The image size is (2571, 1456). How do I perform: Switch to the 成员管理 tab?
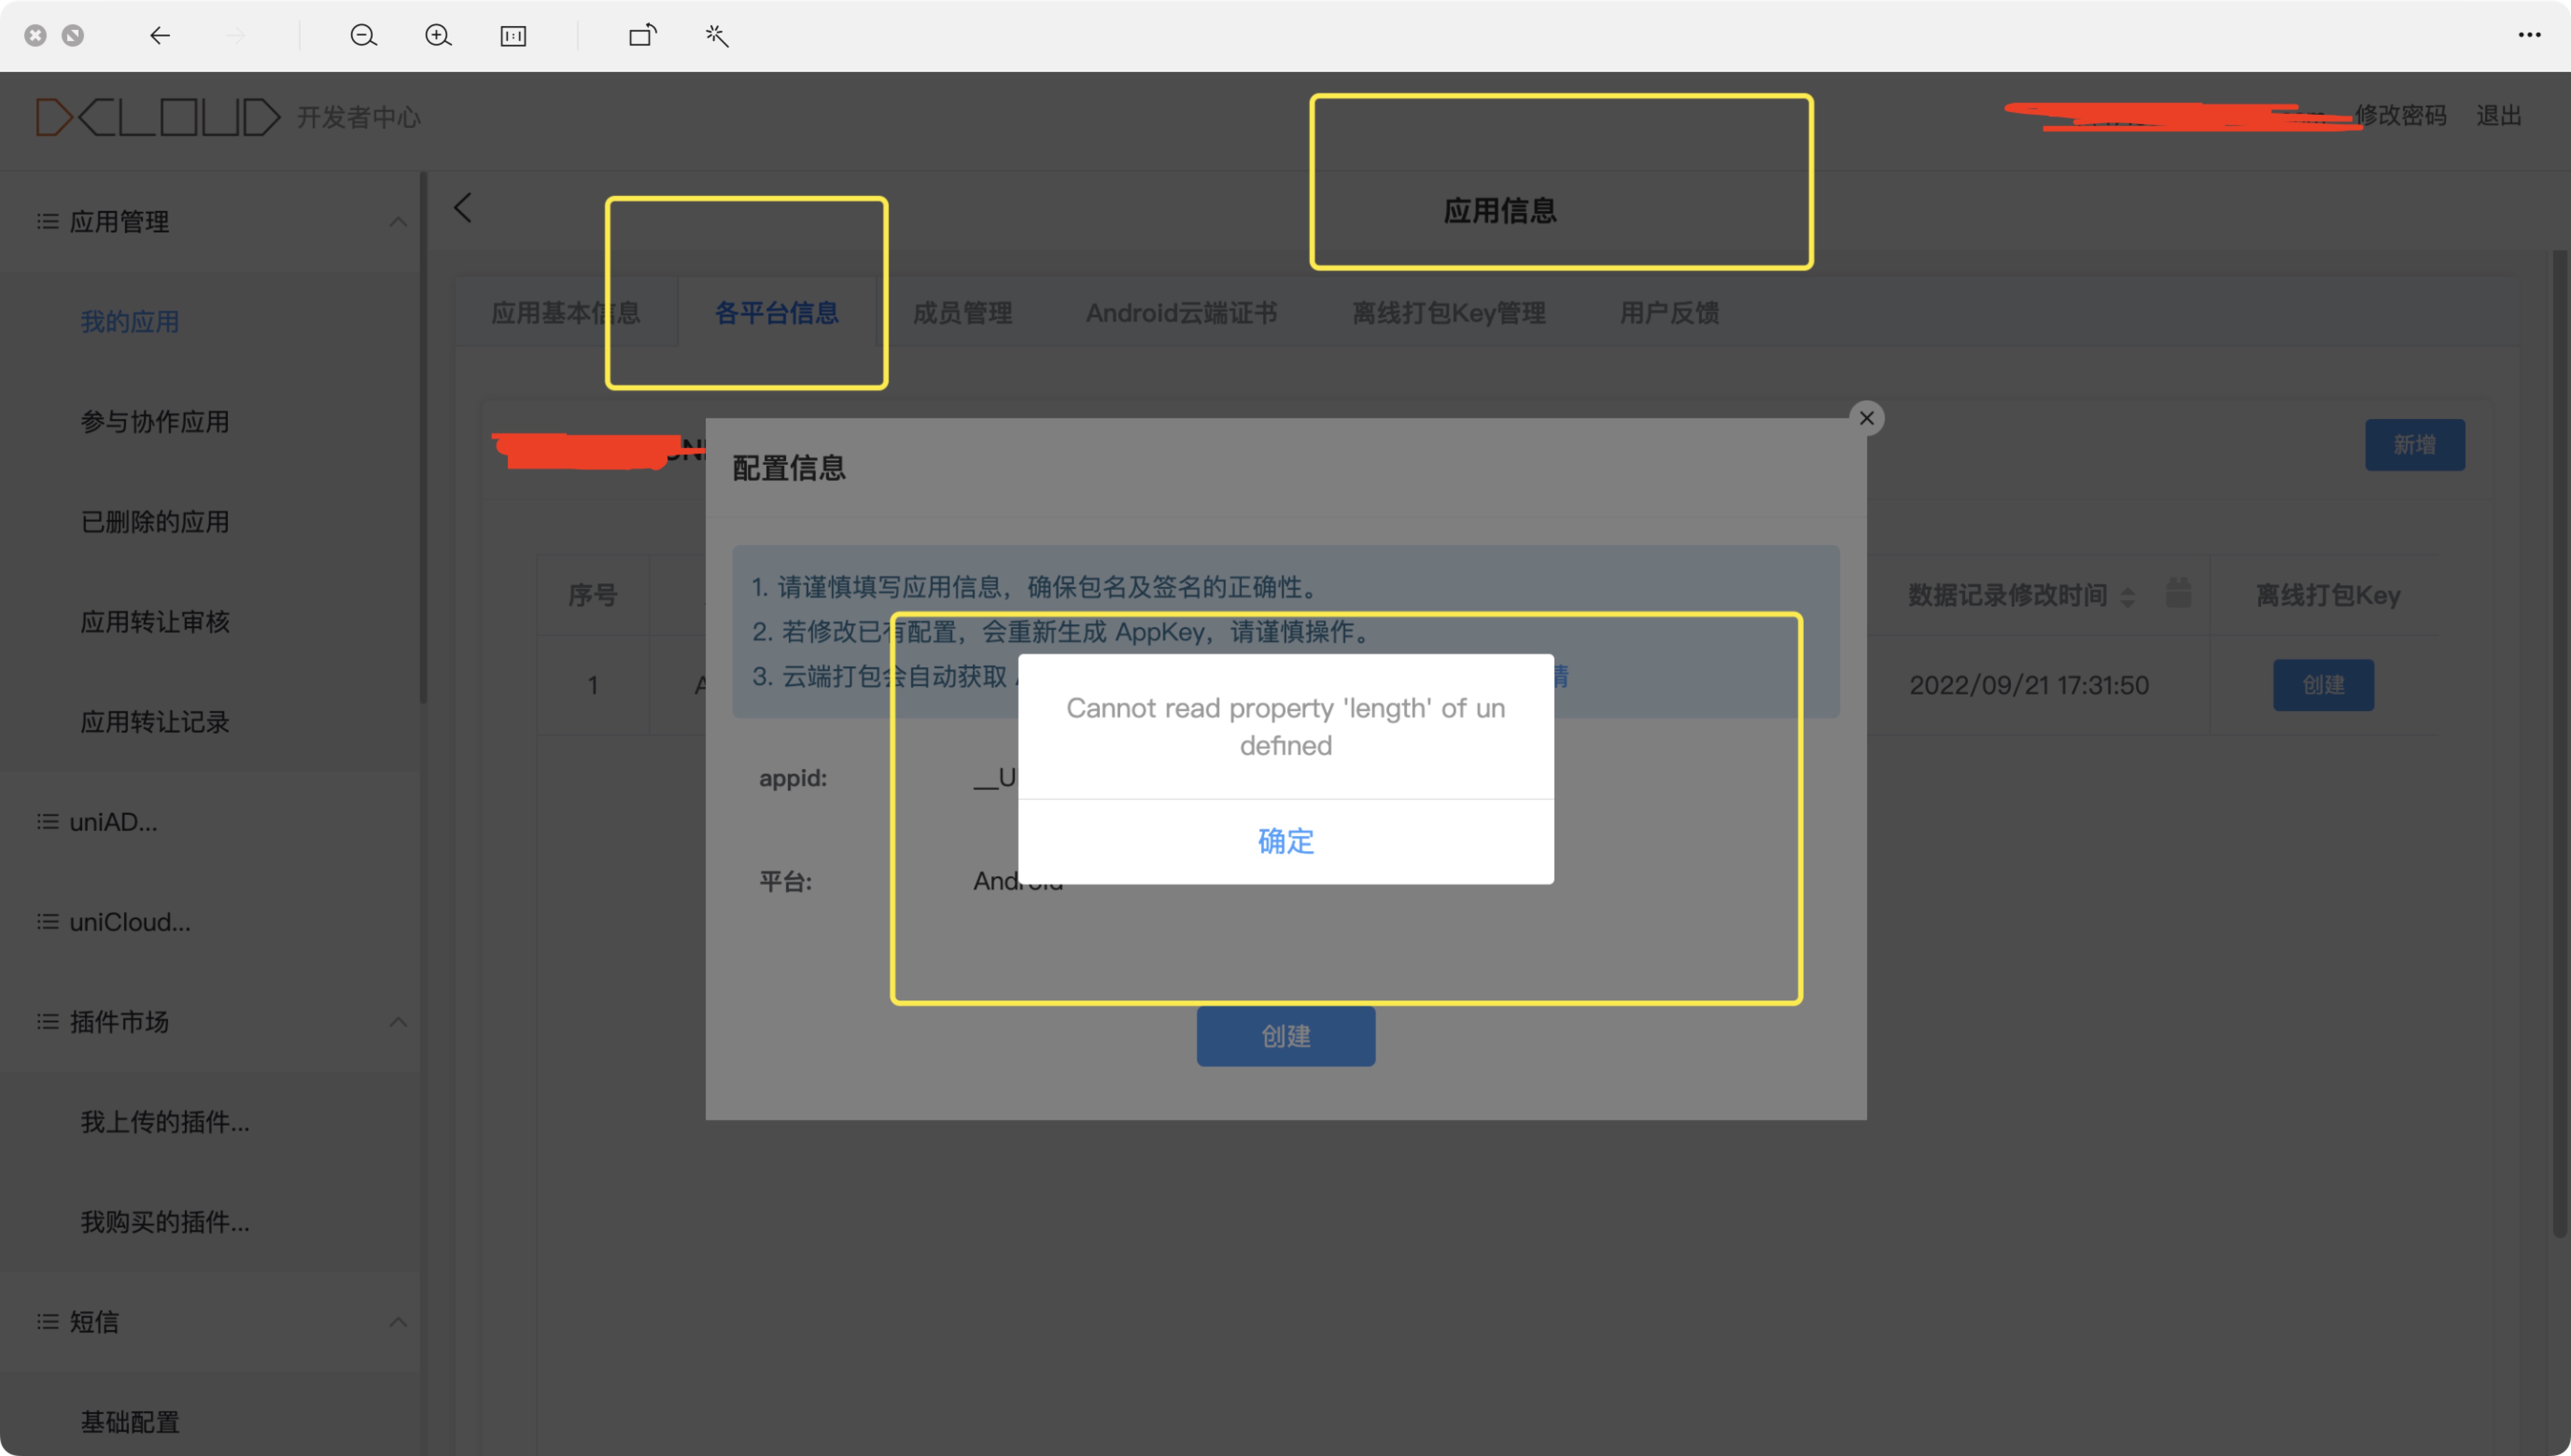tap(962, 313)
